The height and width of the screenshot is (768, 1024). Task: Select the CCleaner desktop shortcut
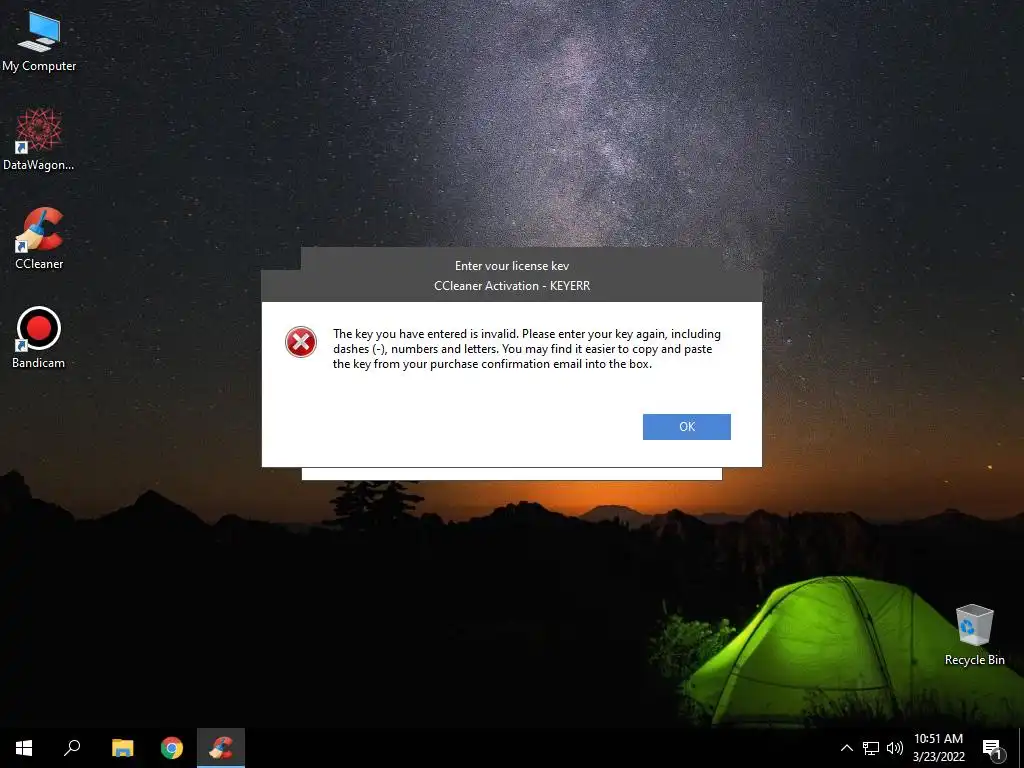(x=39, y=238)
